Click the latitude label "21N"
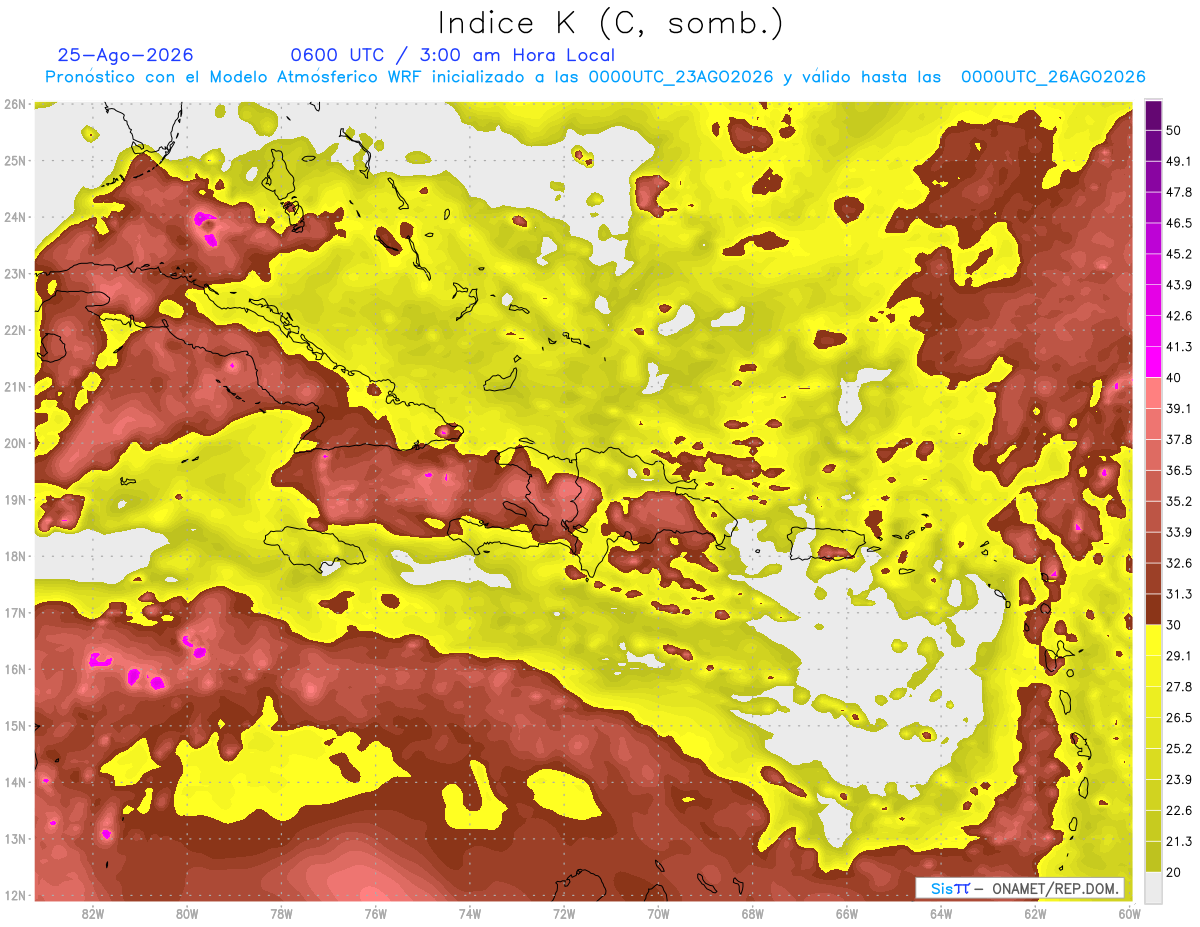Image resolution: width=1200 pixels, height=927 pixels. point(14,386)
